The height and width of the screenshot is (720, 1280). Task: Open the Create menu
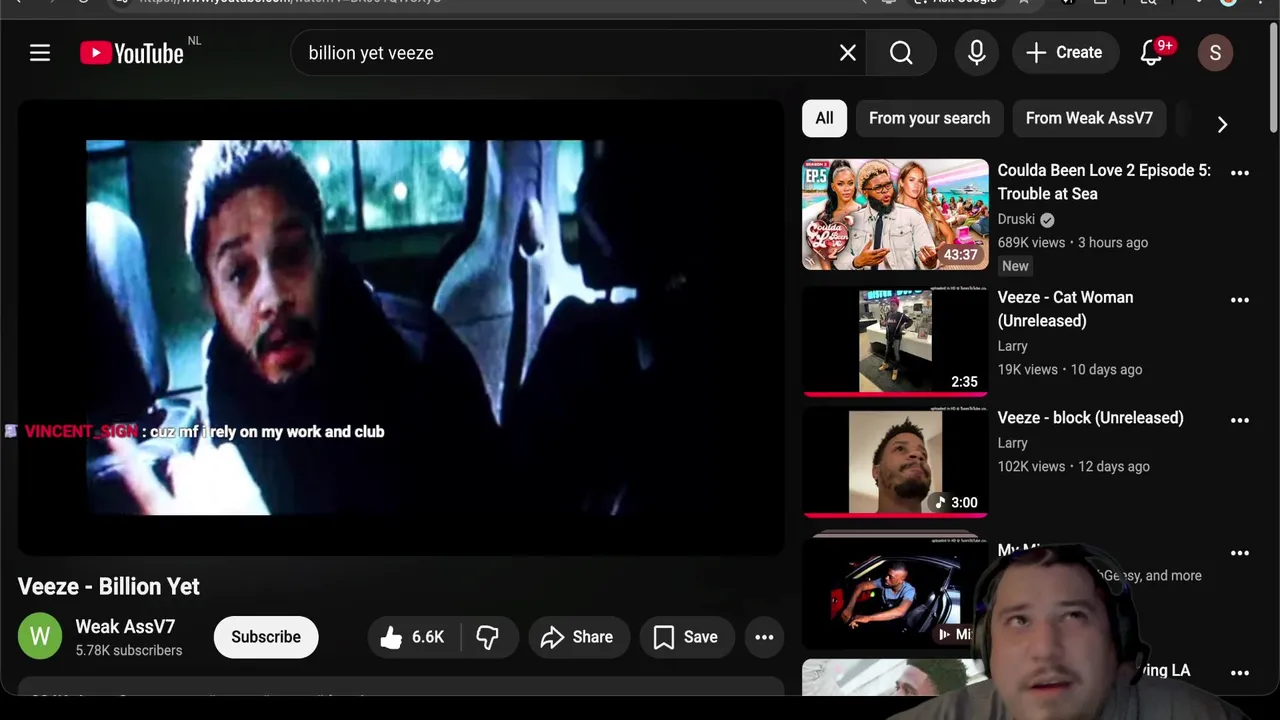[x=1064, y=53]
